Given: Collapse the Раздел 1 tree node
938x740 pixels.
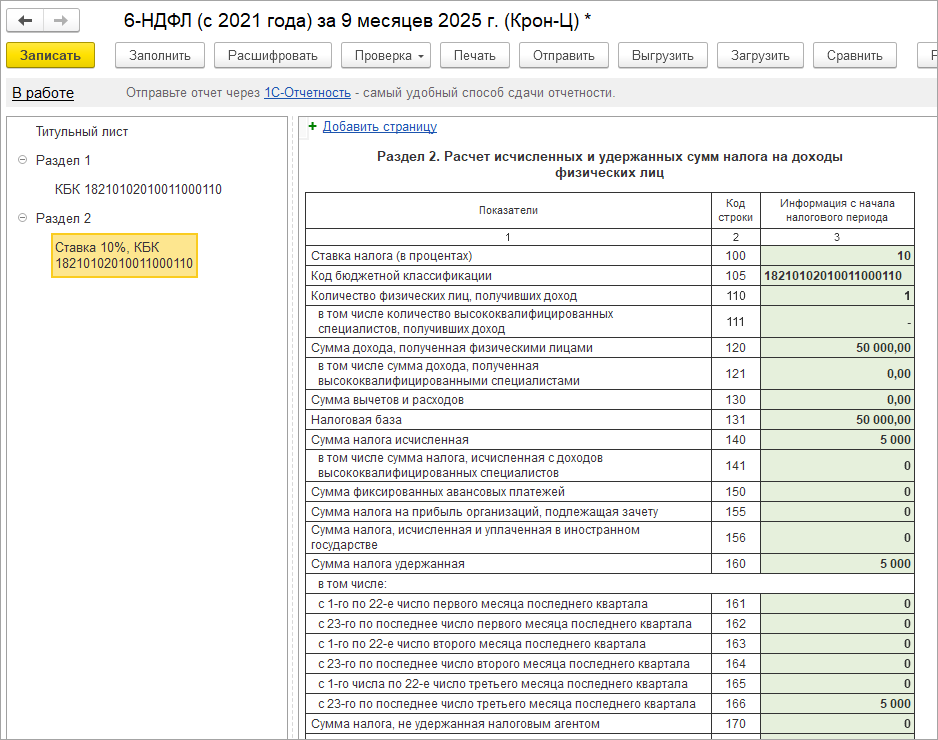Looking at the screenshot, I should (x=22, y=160).
